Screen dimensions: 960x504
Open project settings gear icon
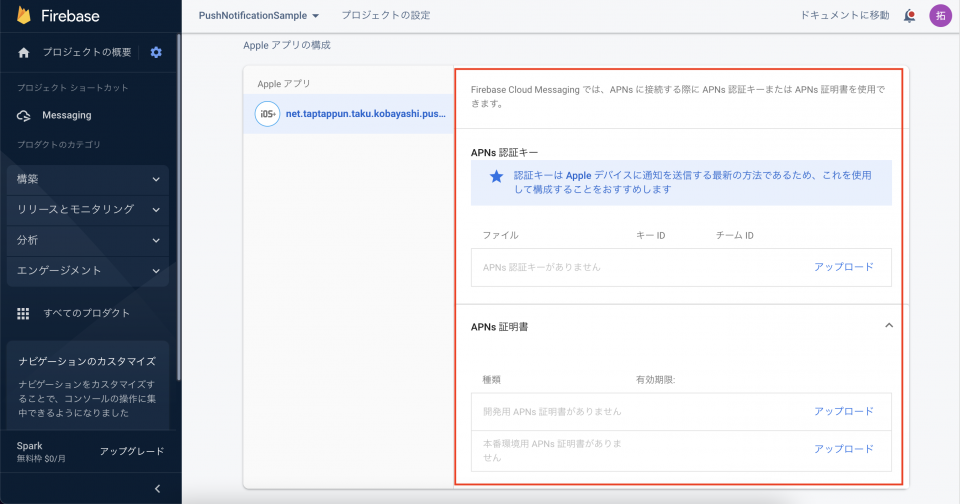point(156,53)
